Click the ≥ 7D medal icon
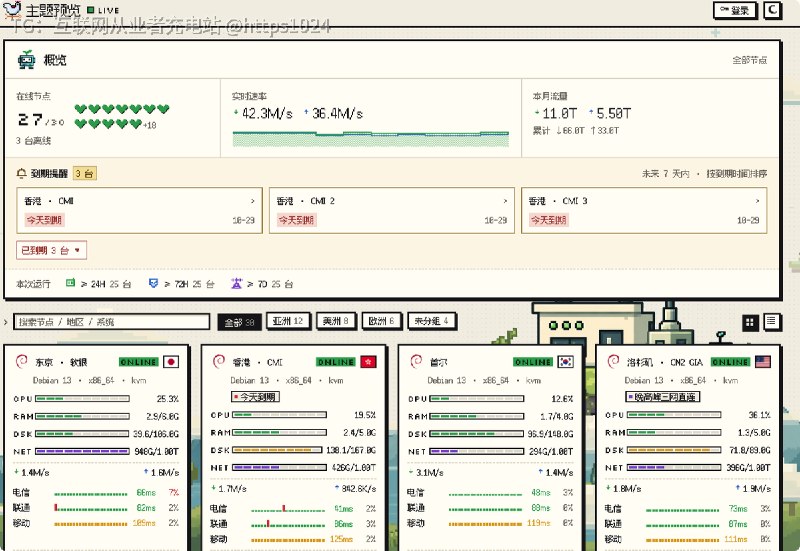 pyautogui.click(x=236, y=283)
